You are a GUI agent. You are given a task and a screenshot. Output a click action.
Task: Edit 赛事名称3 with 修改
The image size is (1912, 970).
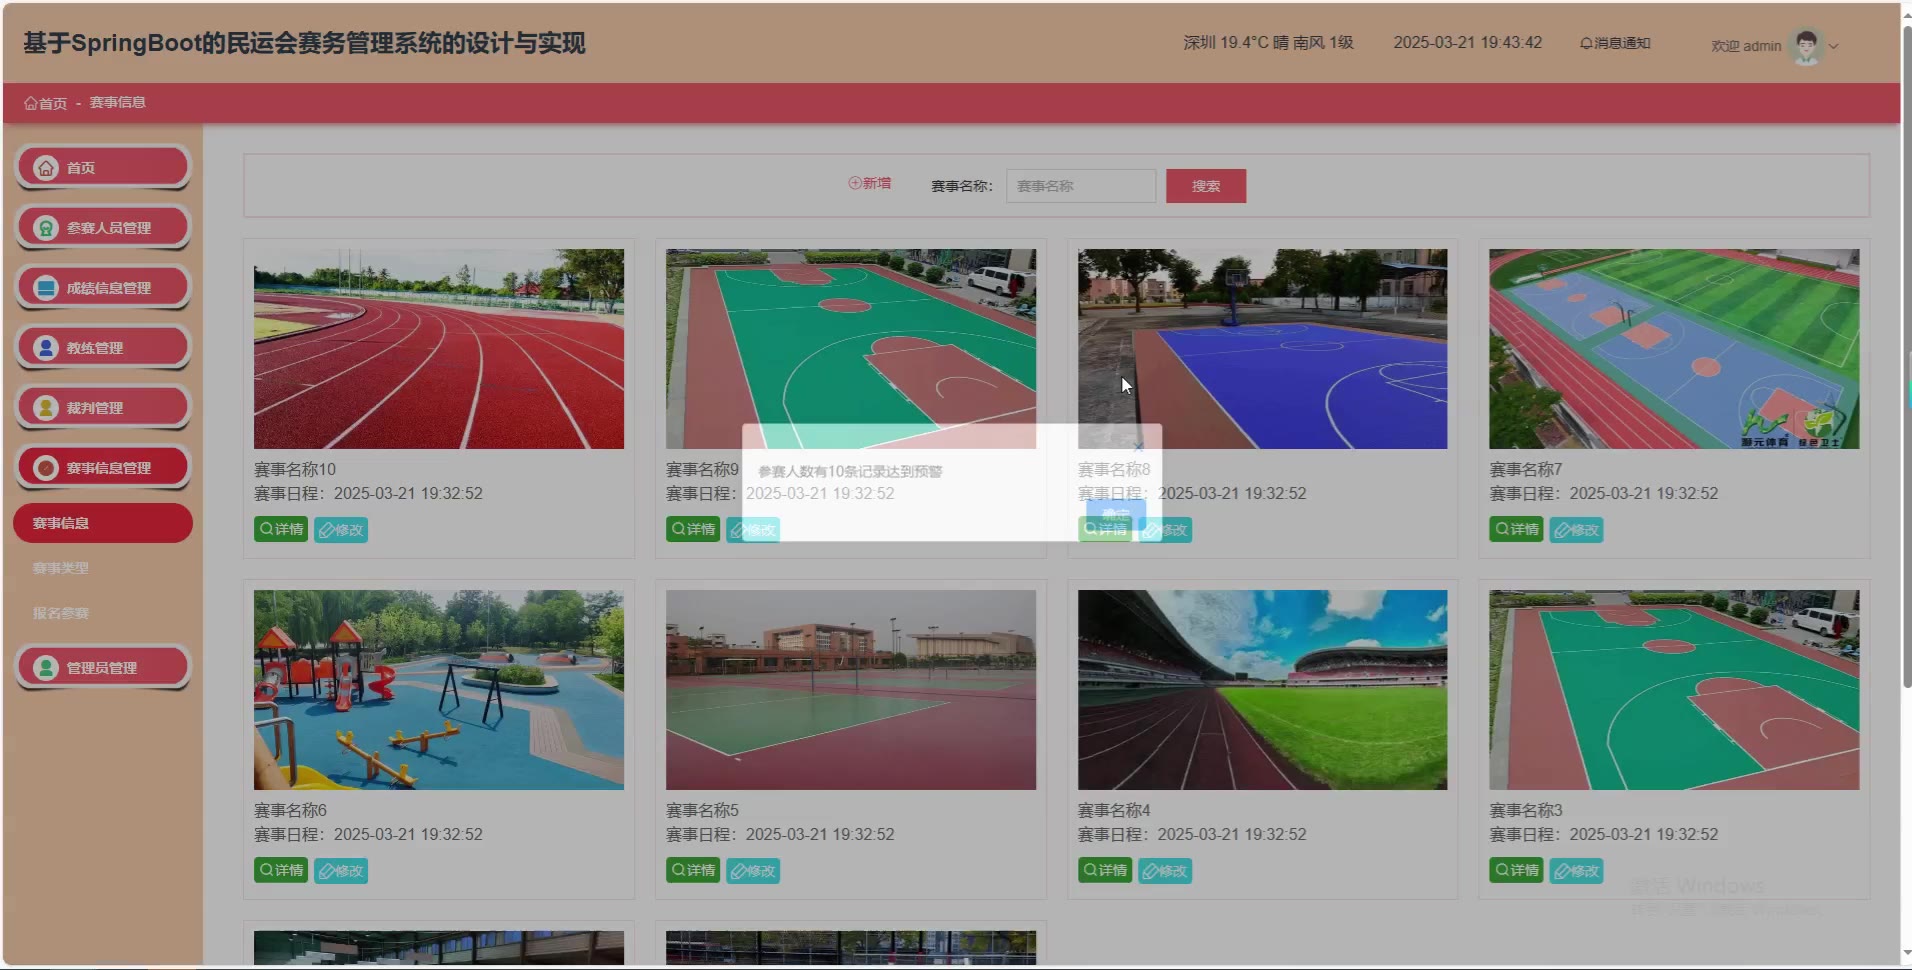(1576, 871)
